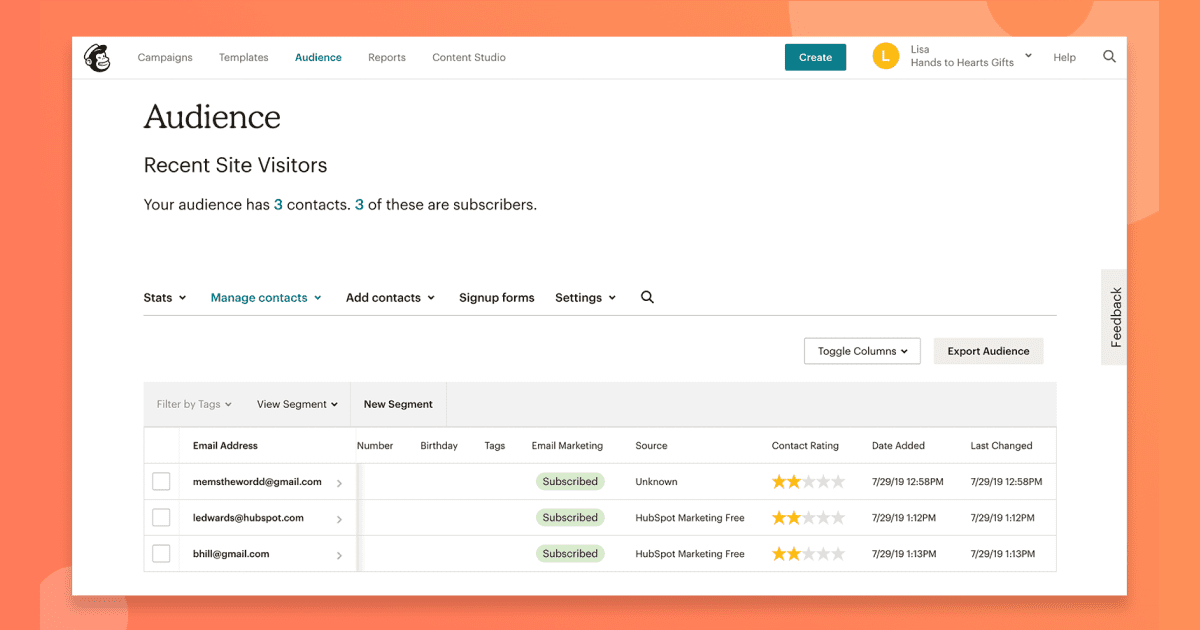Click Subscribed badge for memsthewordd@gmail.com
The image size is (1200, 630).
[570, 482]
